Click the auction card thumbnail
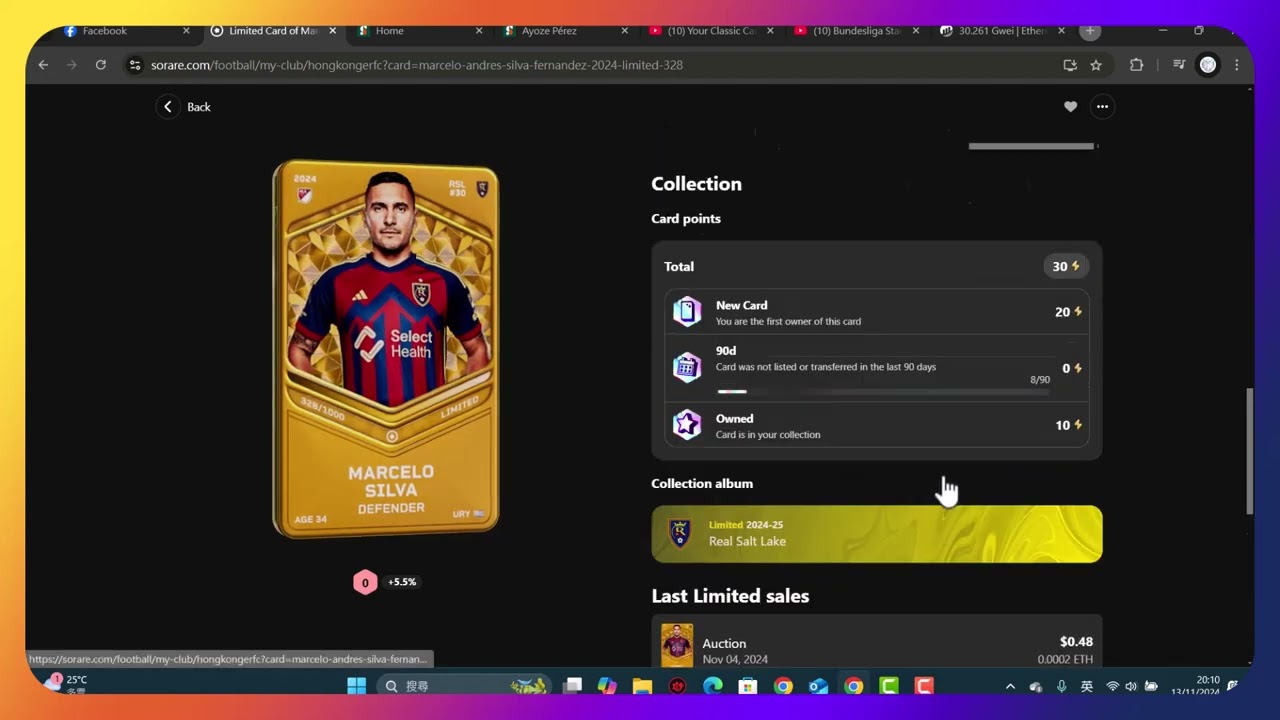The height and width of the screenshot is (720, 1280). point(677,645)
